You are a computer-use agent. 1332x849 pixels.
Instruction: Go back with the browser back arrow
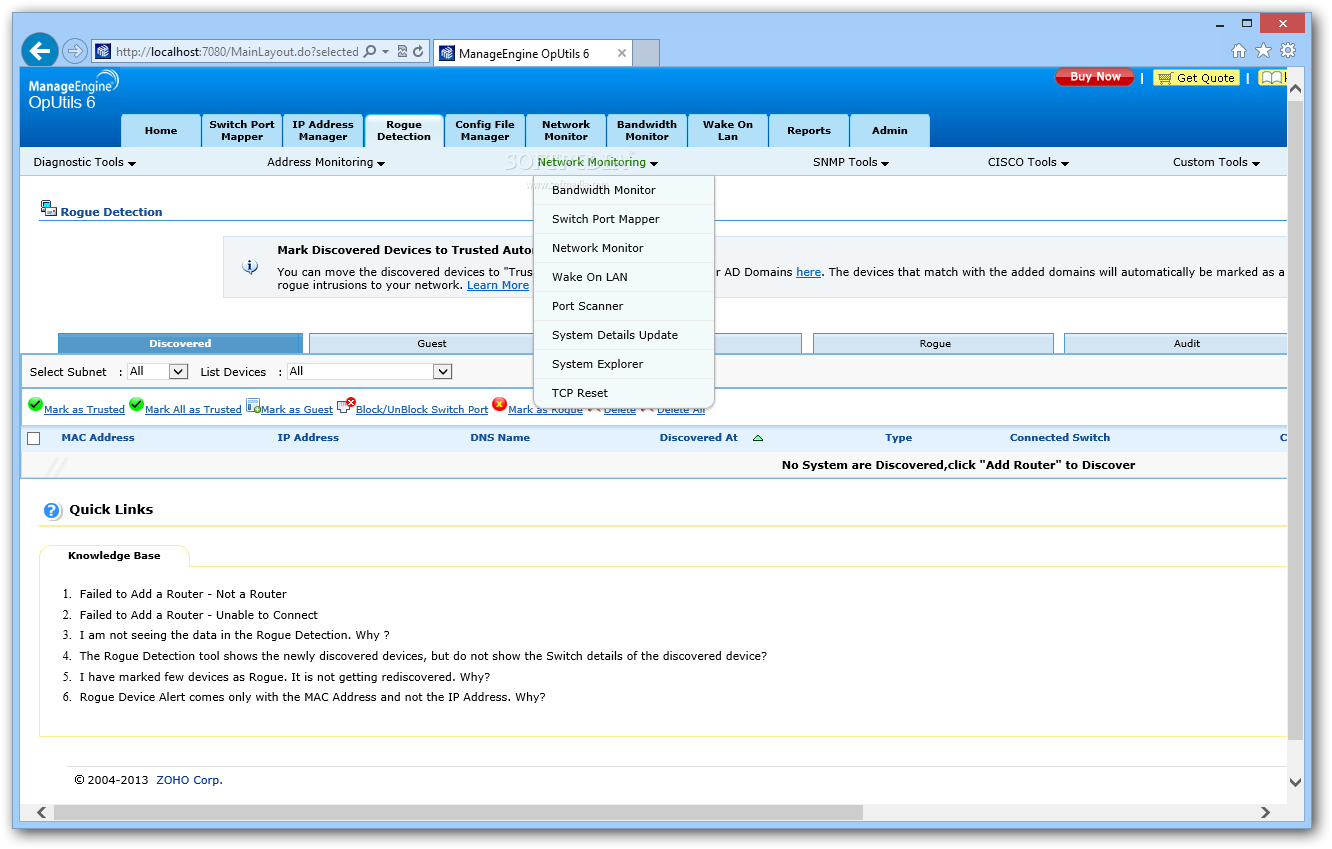tap(40, 50)
